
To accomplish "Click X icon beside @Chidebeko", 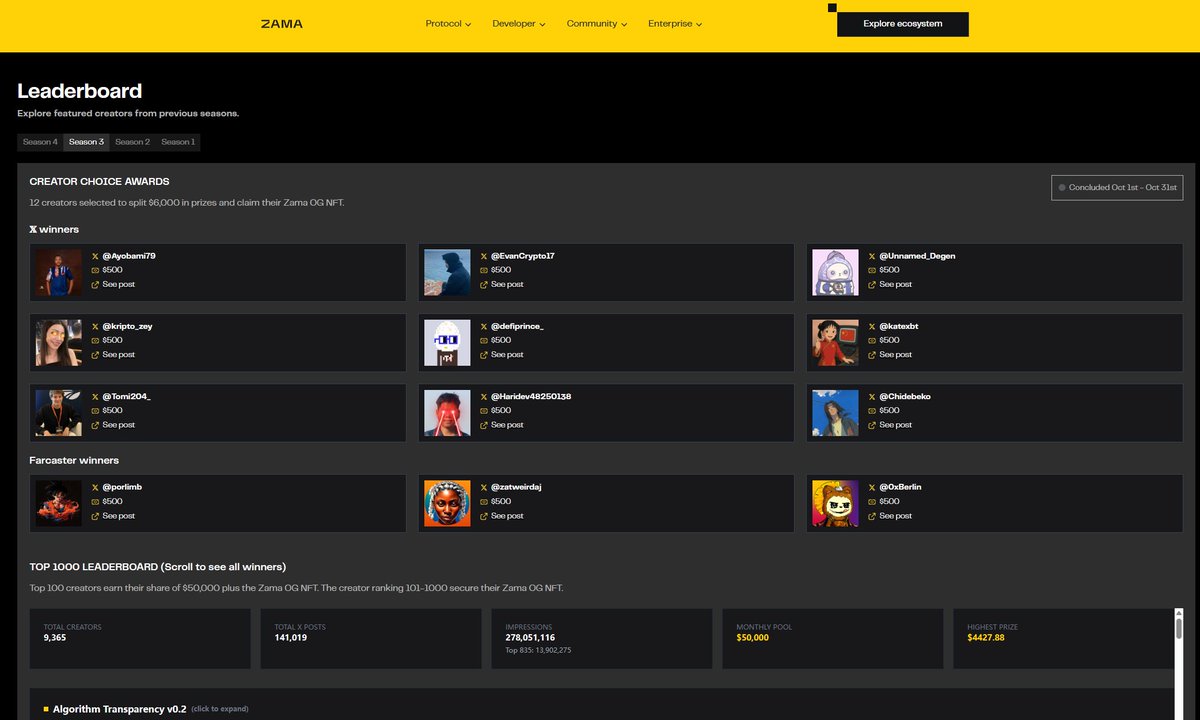I will (871, 397).
